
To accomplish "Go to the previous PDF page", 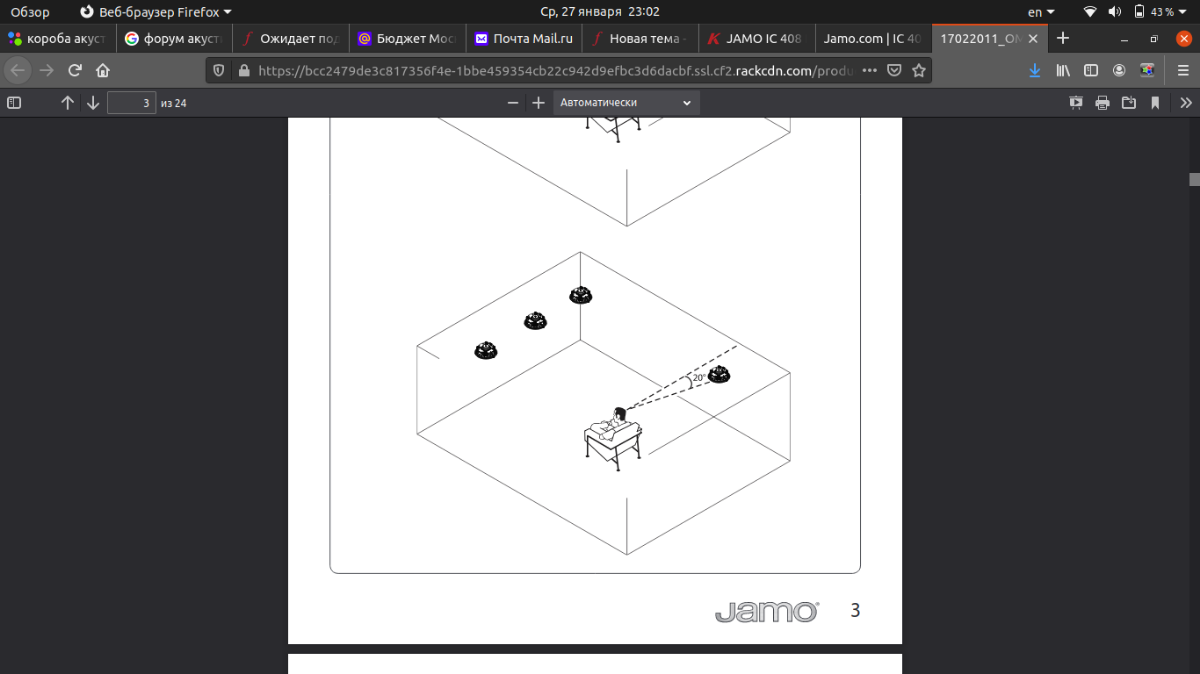I will 67,103.
